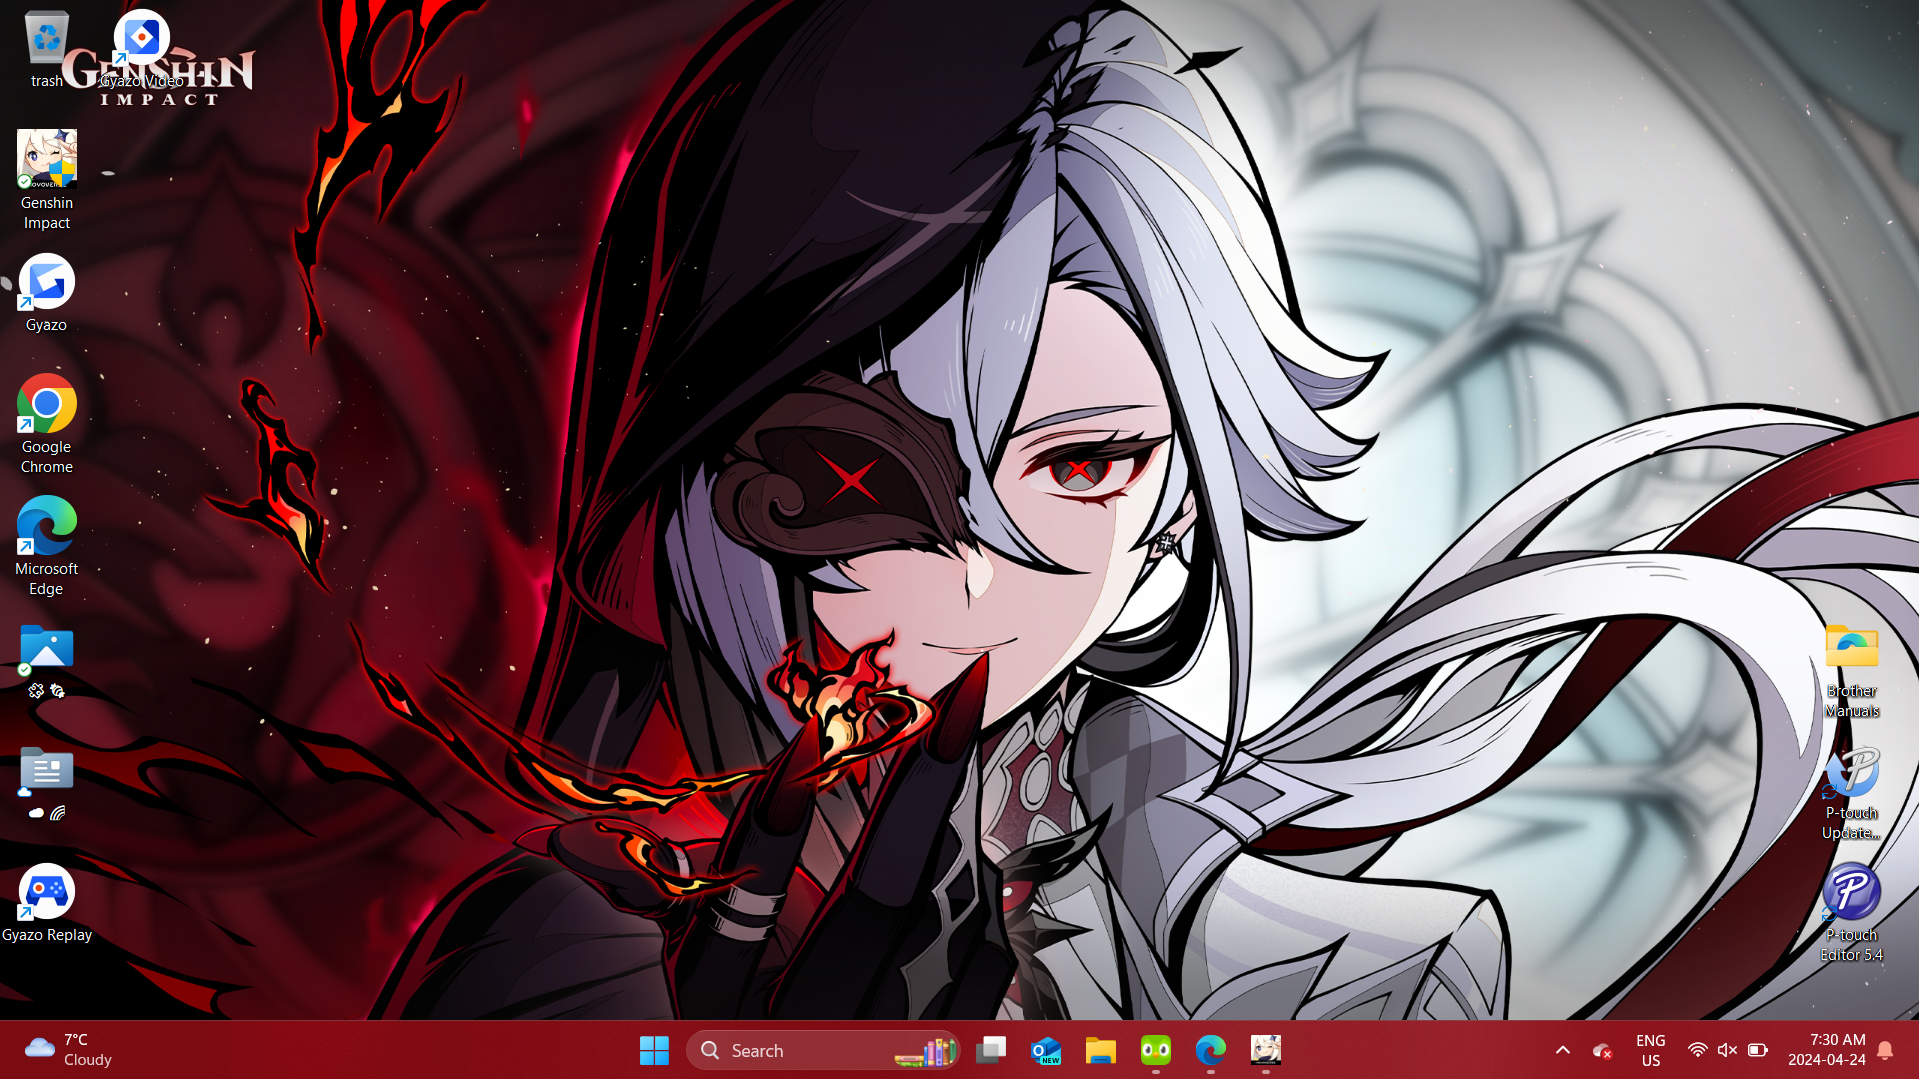Click the taskbar Search box

822,1050
